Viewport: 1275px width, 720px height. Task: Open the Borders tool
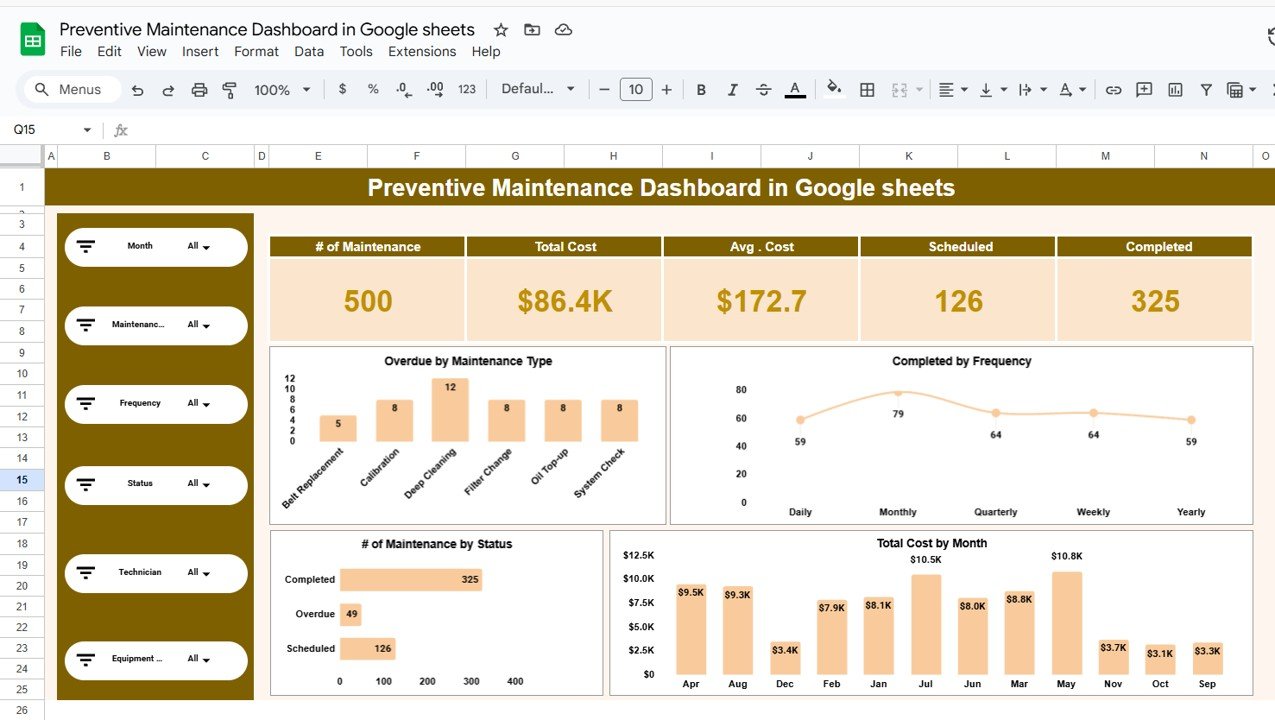coord(867,90)
